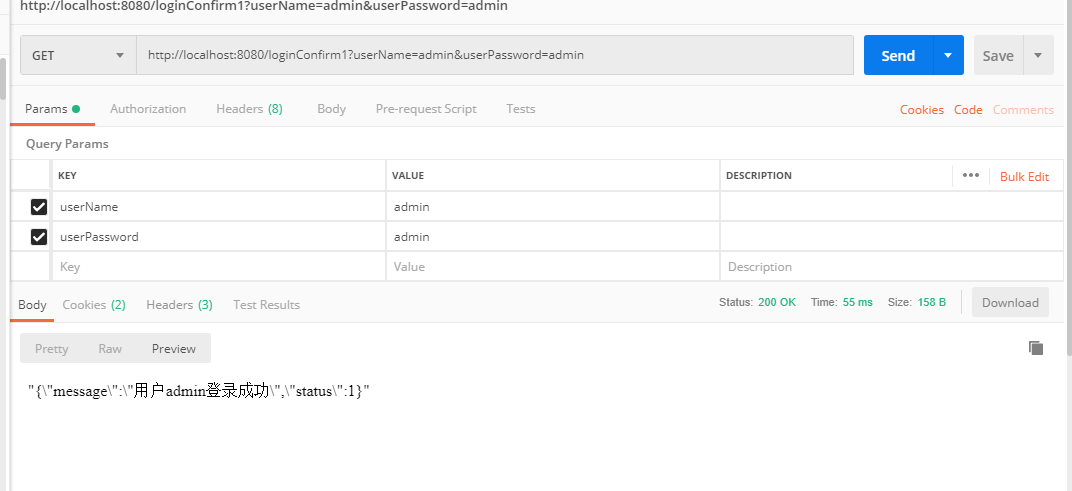Open column options three-dots menu

click(970, 176)
